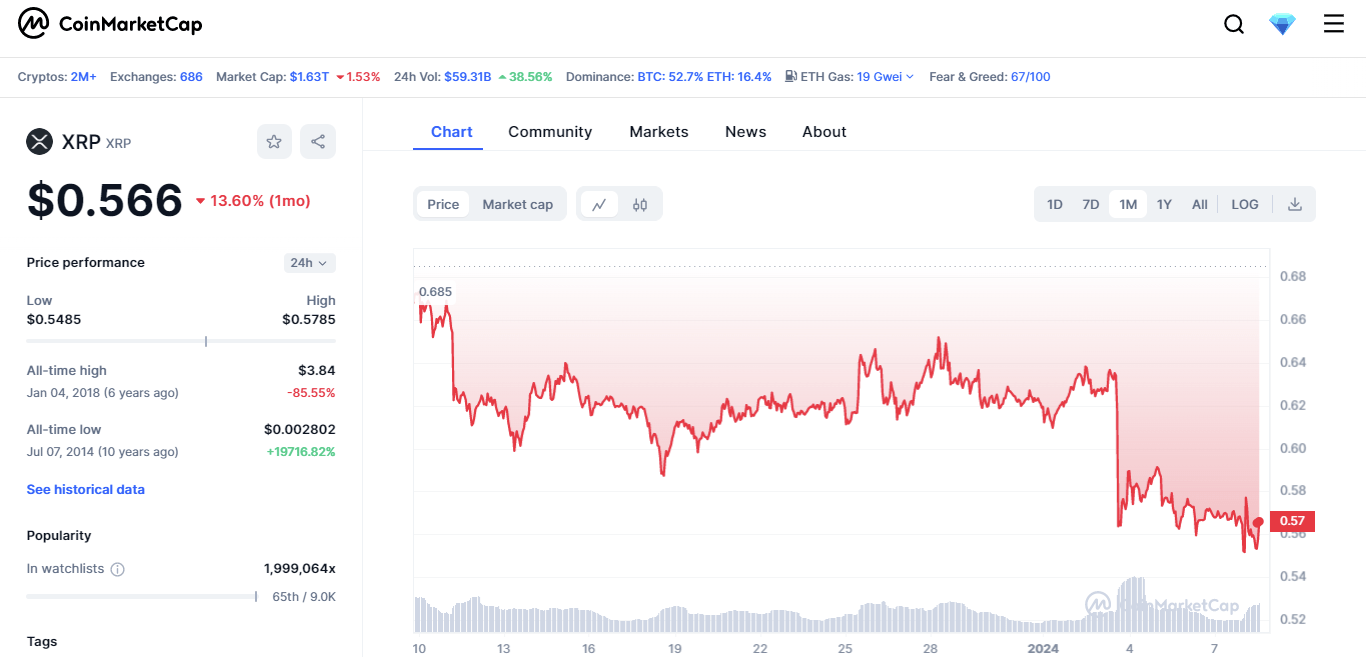The width and height of the screenshot is (1366, 657).
Task: Click the Jul 07, 2014 date text
Action: click(103, 452)
